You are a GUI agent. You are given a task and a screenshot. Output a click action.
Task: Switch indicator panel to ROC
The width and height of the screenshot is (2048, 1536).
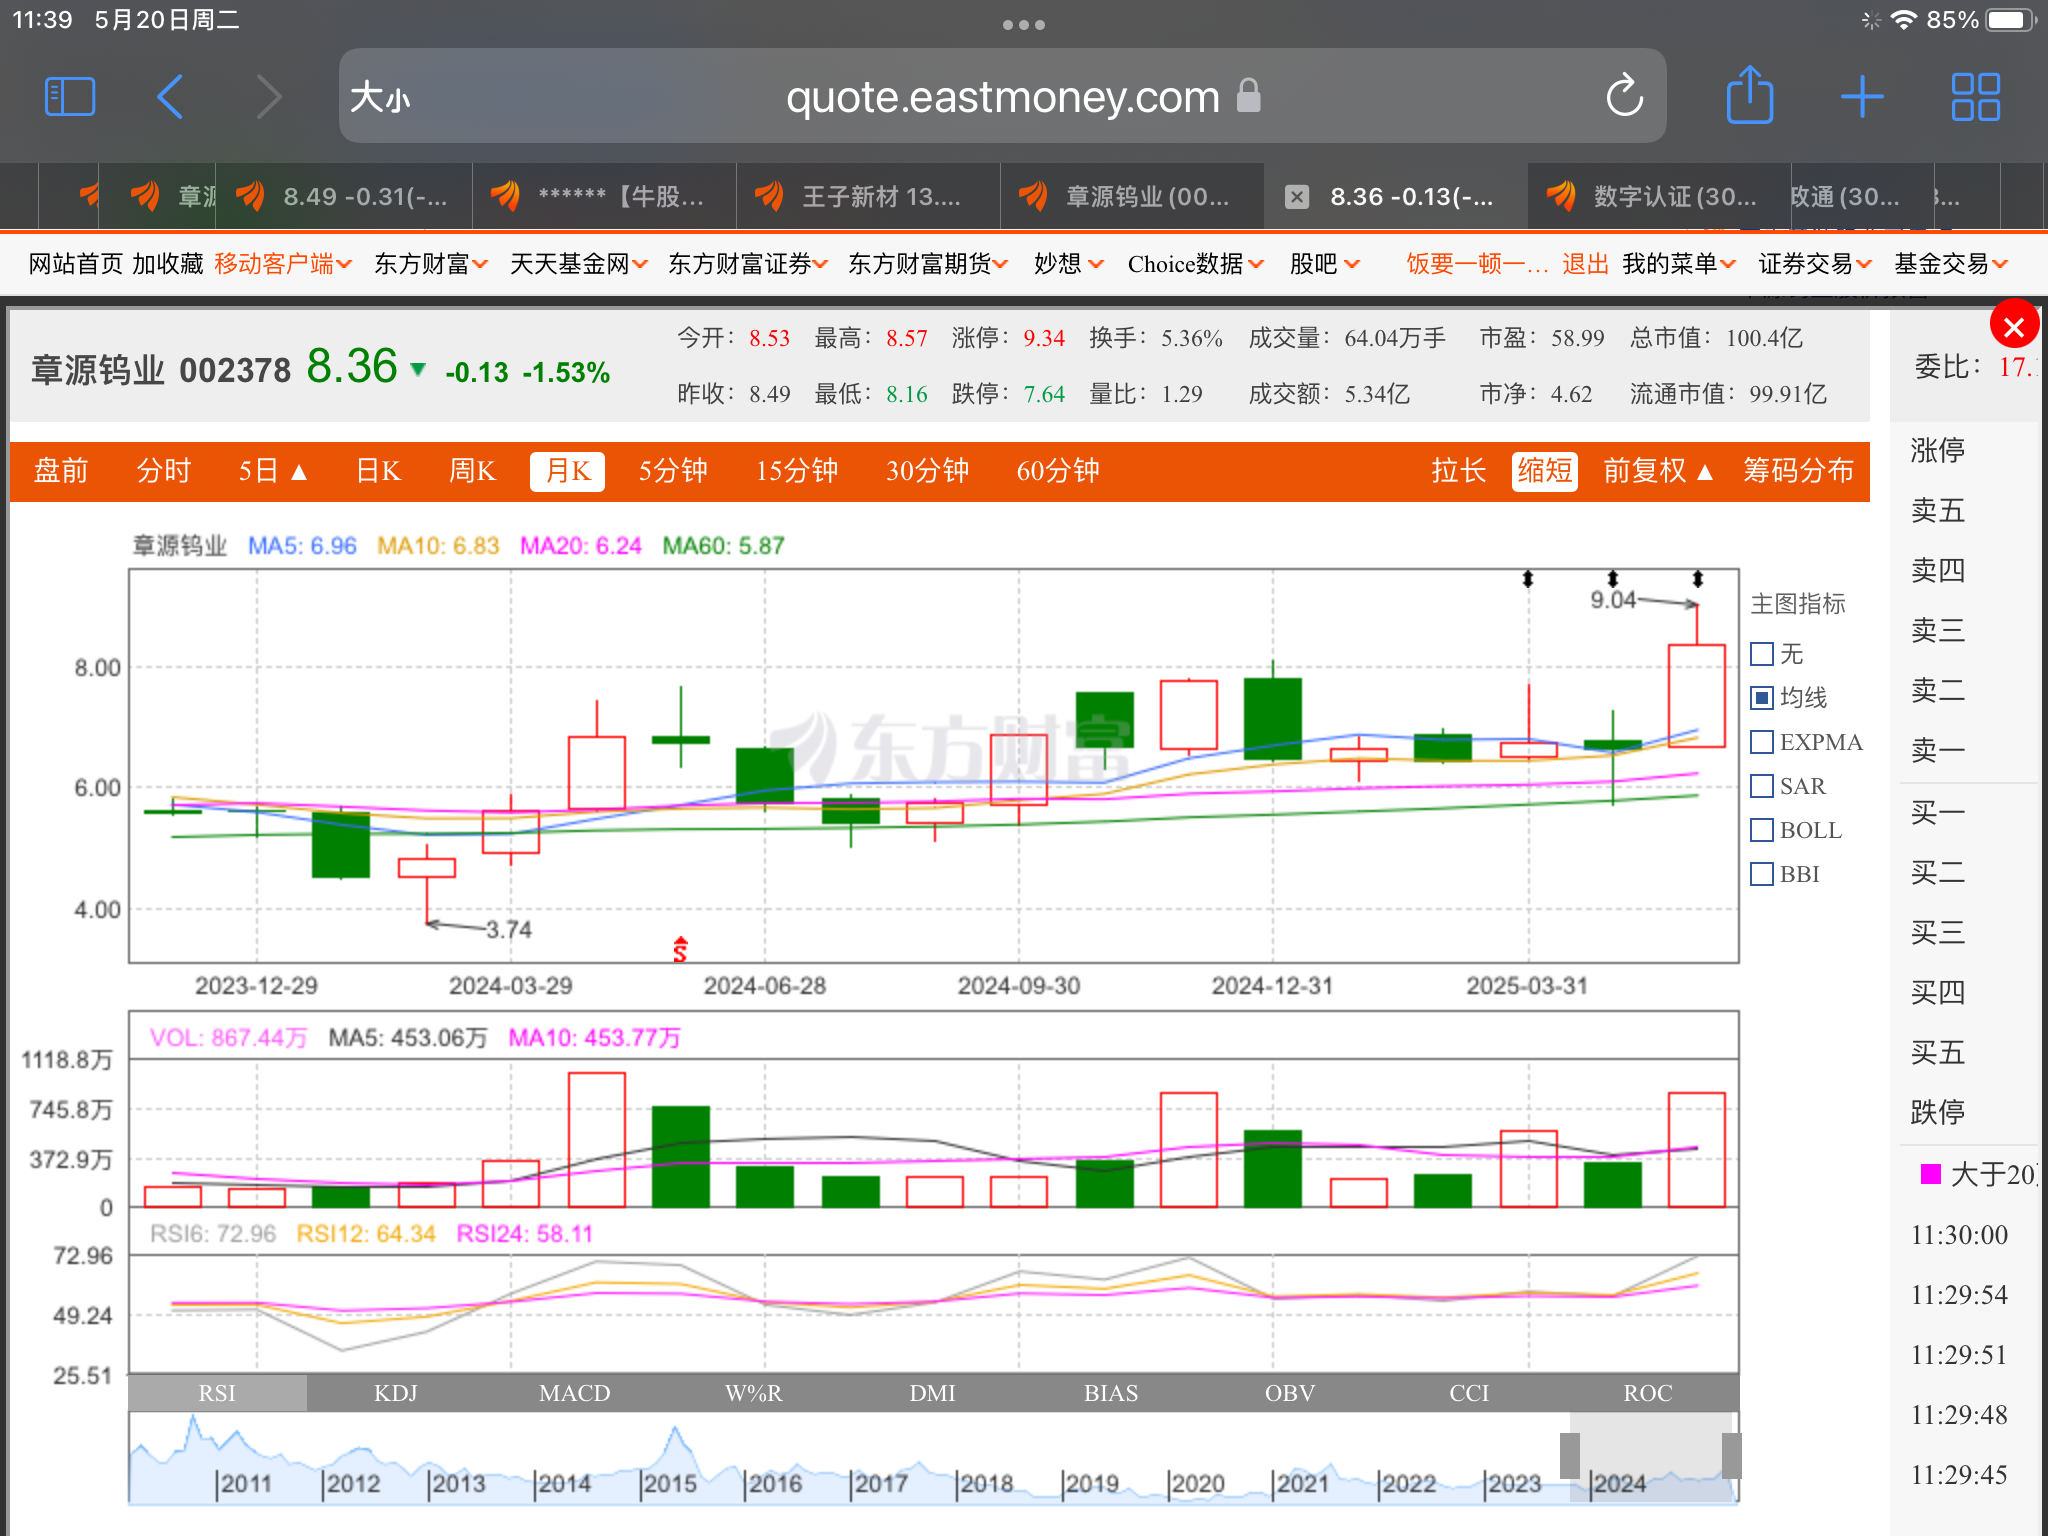[1648, 1393]
